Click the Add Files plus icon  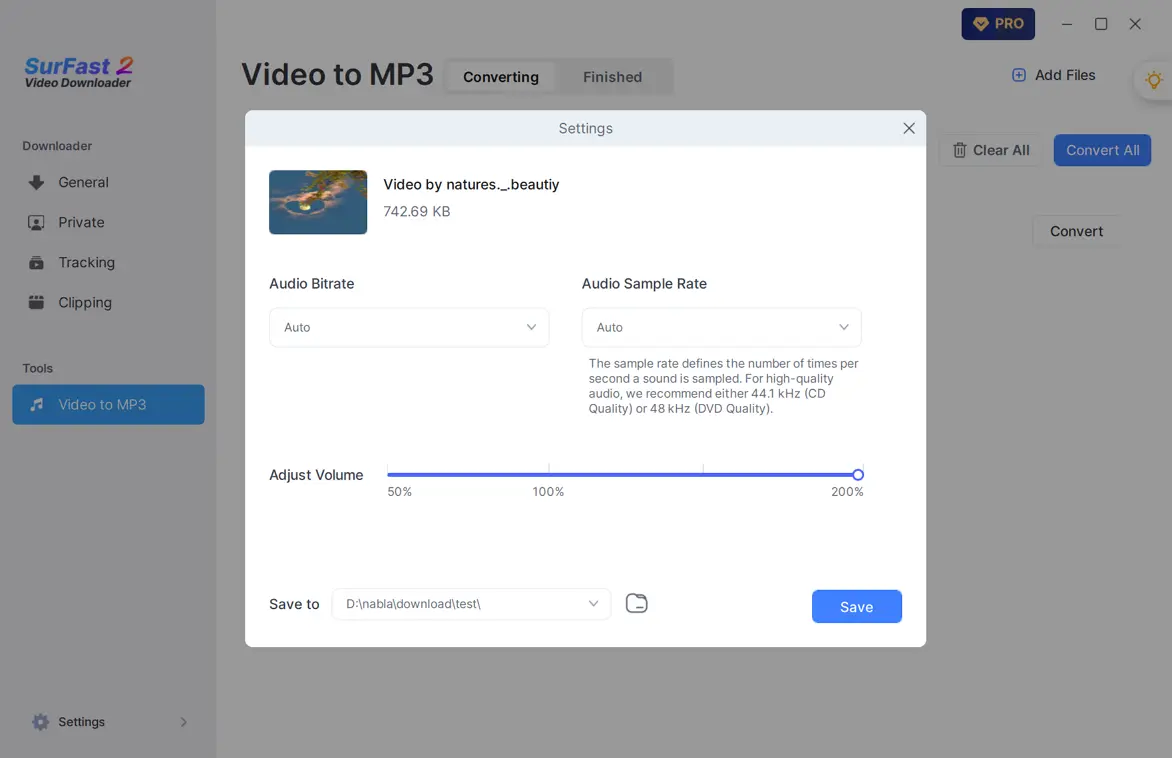tap(1019, 75)
